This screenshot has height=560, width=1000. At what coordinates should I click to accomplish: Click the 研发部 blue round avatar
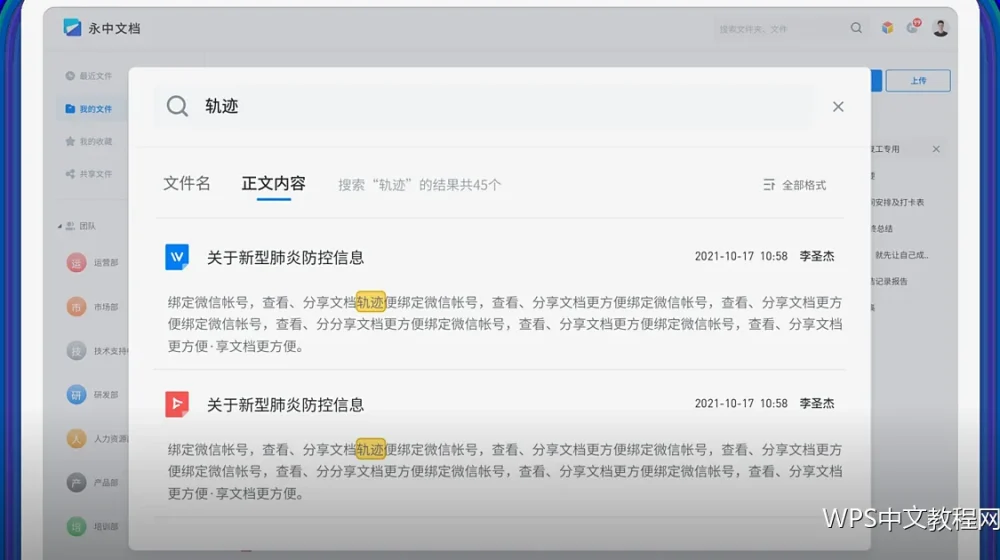77,395
